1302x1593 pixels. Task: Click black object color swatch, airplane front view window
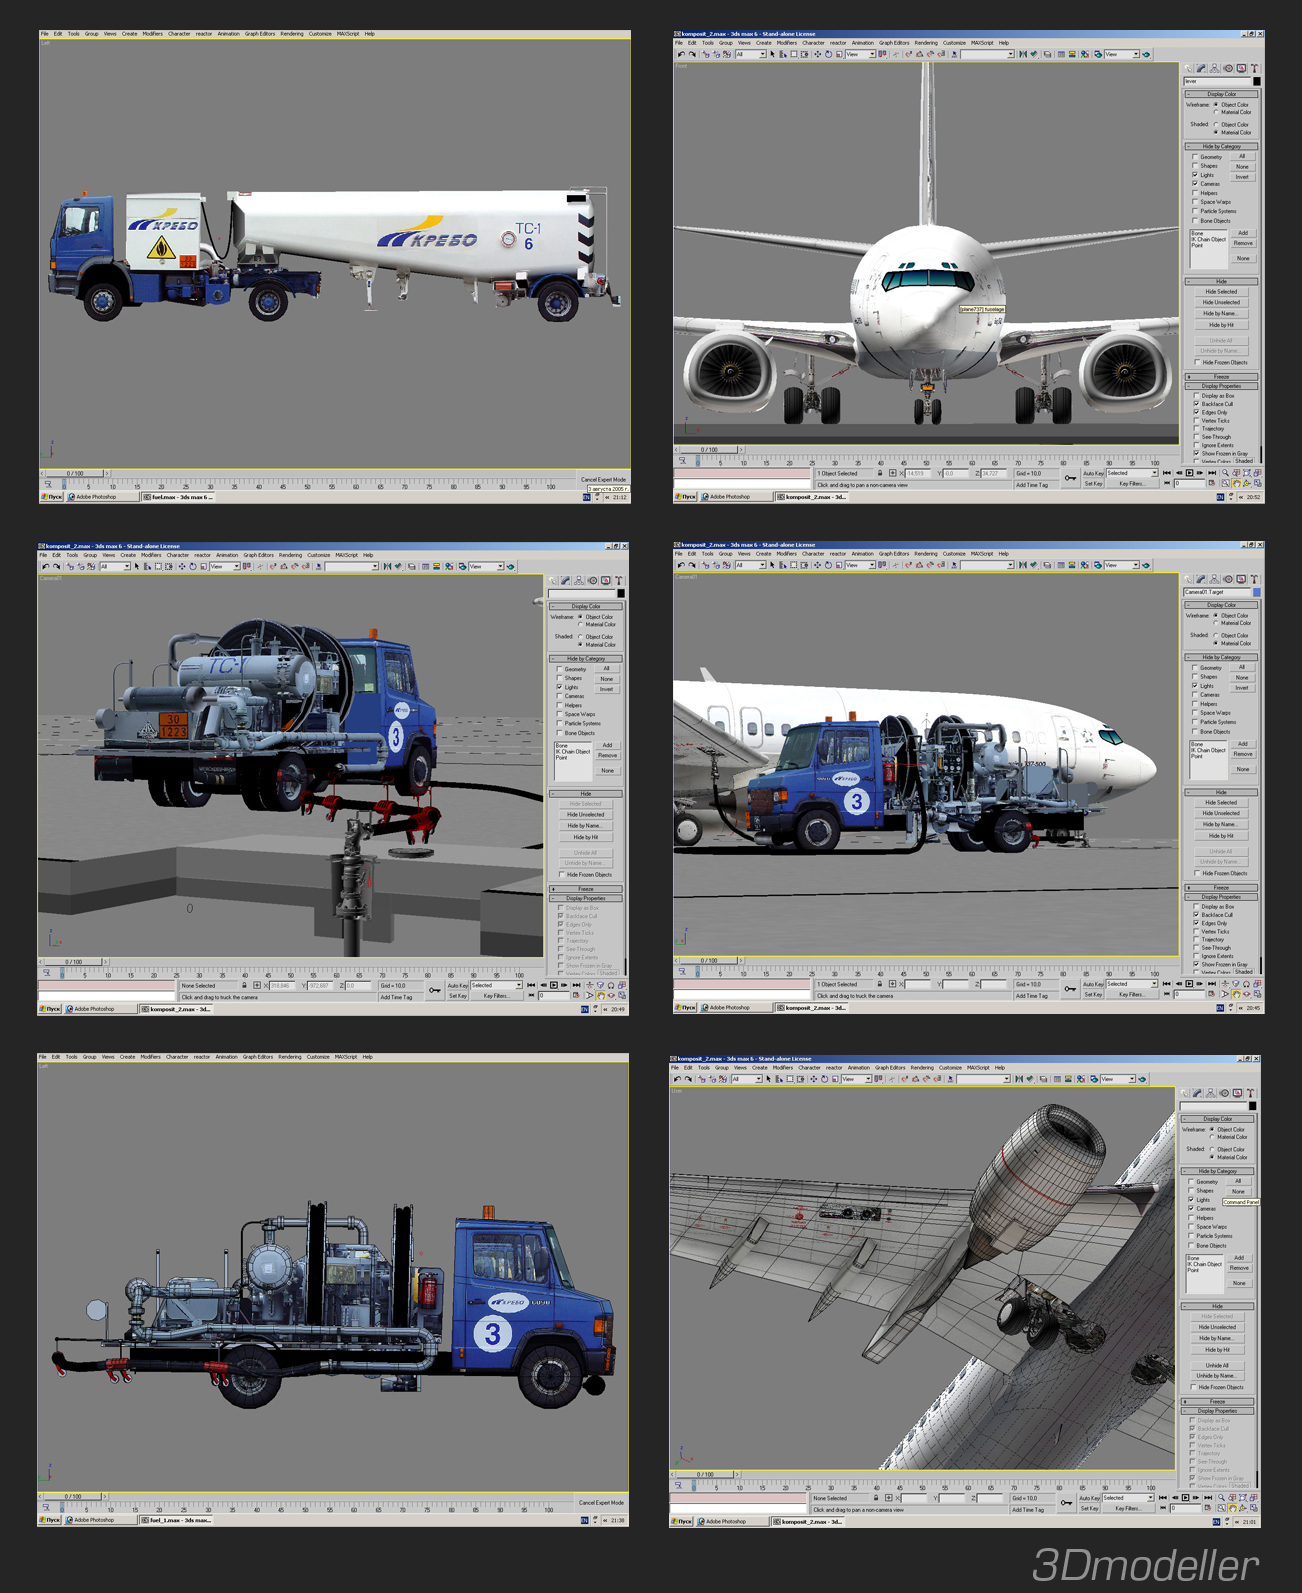tap(1256, 82)
